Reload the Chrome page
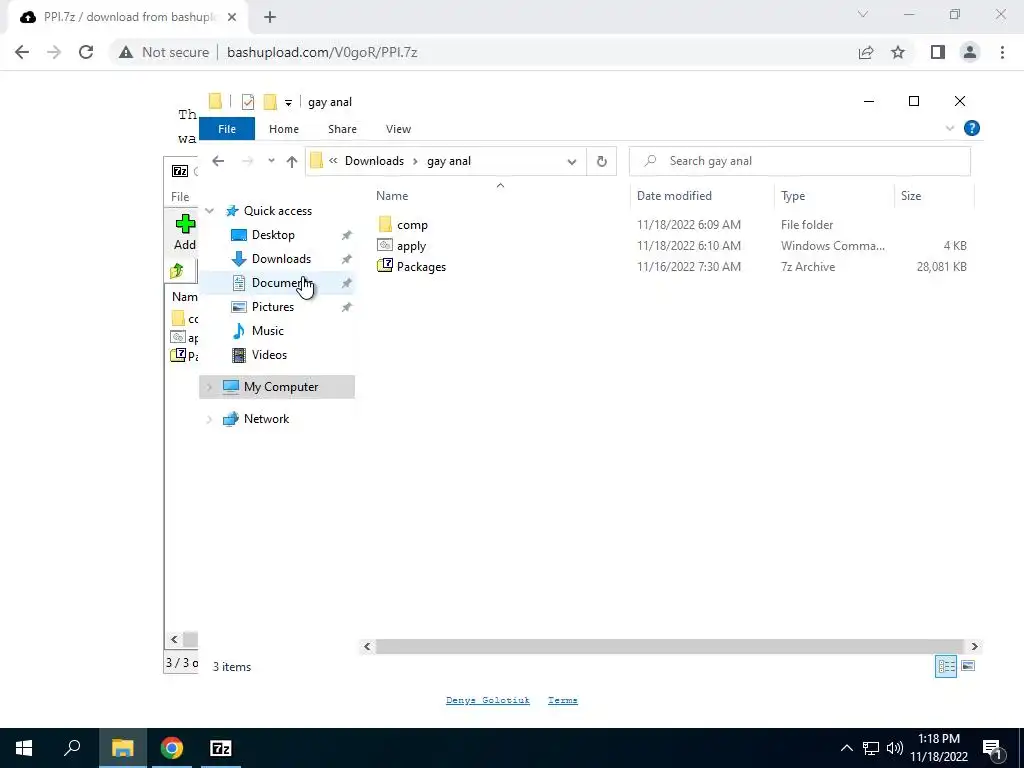 (x=86, y=52)
